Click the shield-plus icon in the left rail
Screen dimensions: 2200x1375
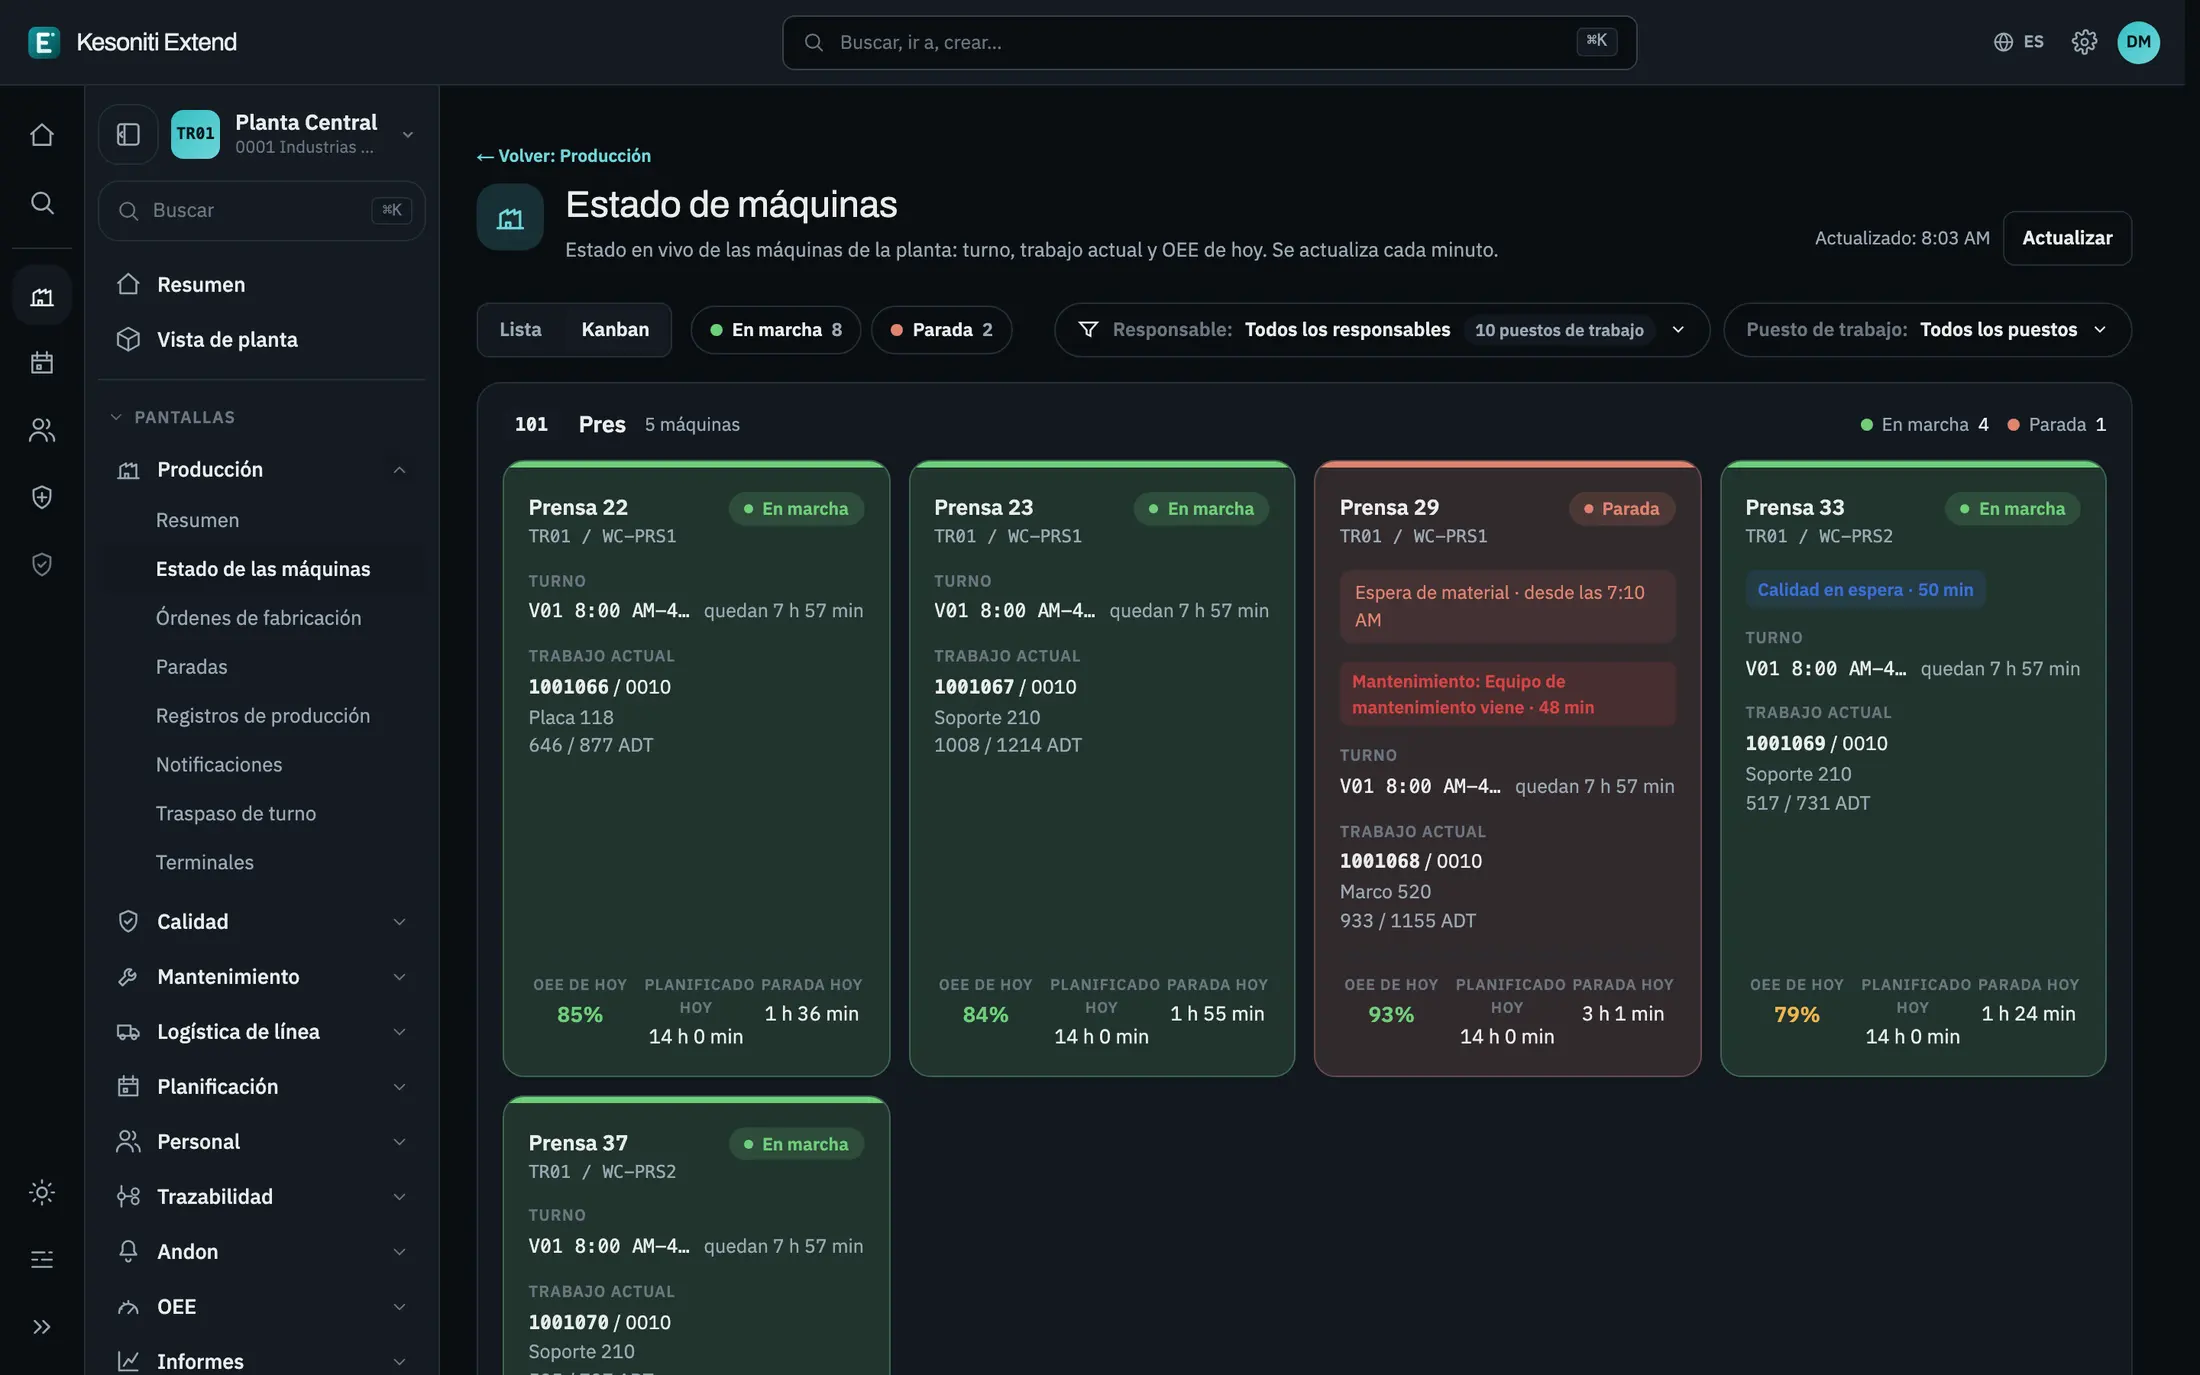(x=42, y=497)
